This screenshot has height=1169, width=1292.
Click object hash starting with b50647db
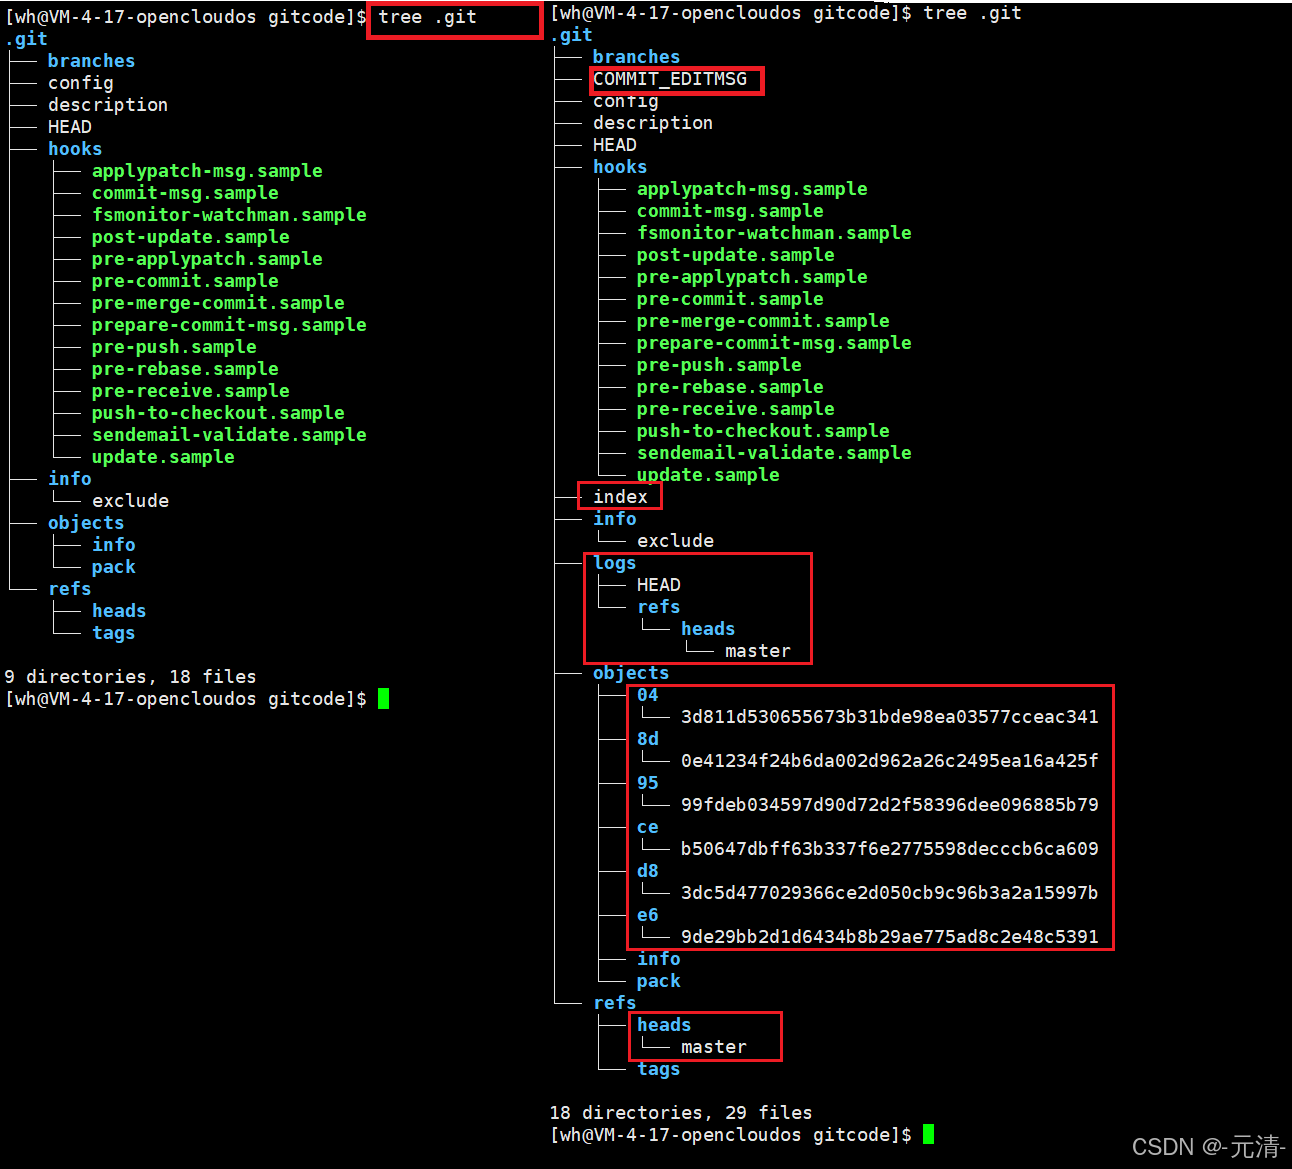[x=889, y=849]
